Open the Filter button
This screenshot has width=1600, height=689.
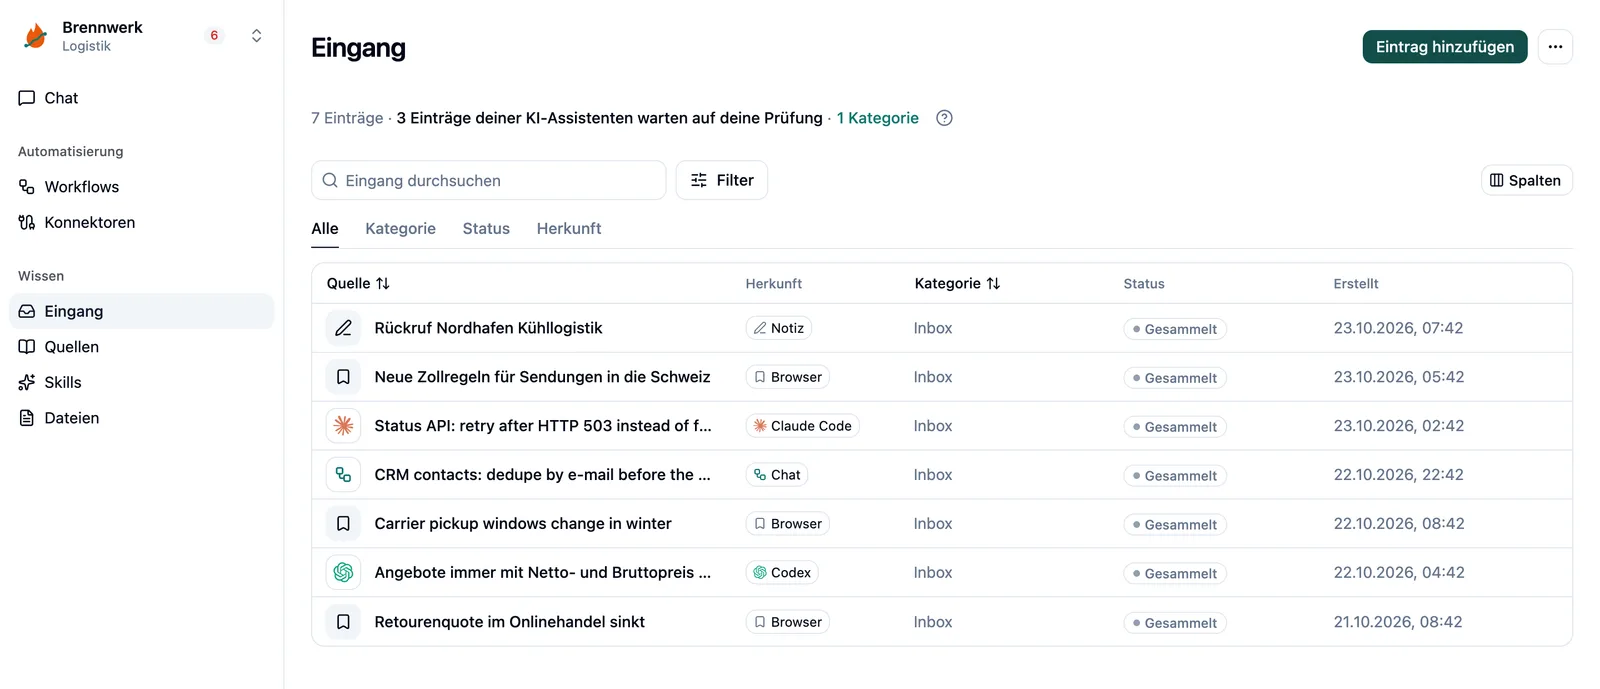click(721, 180)
